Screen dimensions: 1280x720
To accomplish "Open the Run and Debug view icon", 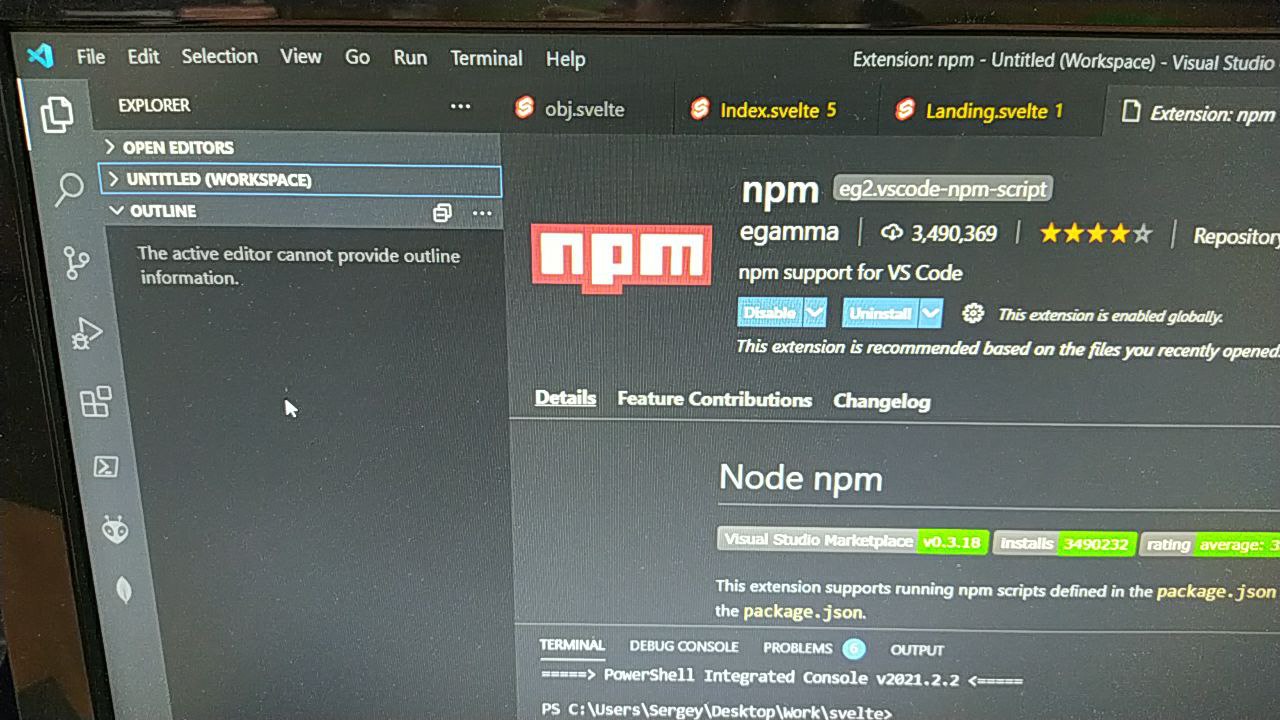I will point(87,334).
